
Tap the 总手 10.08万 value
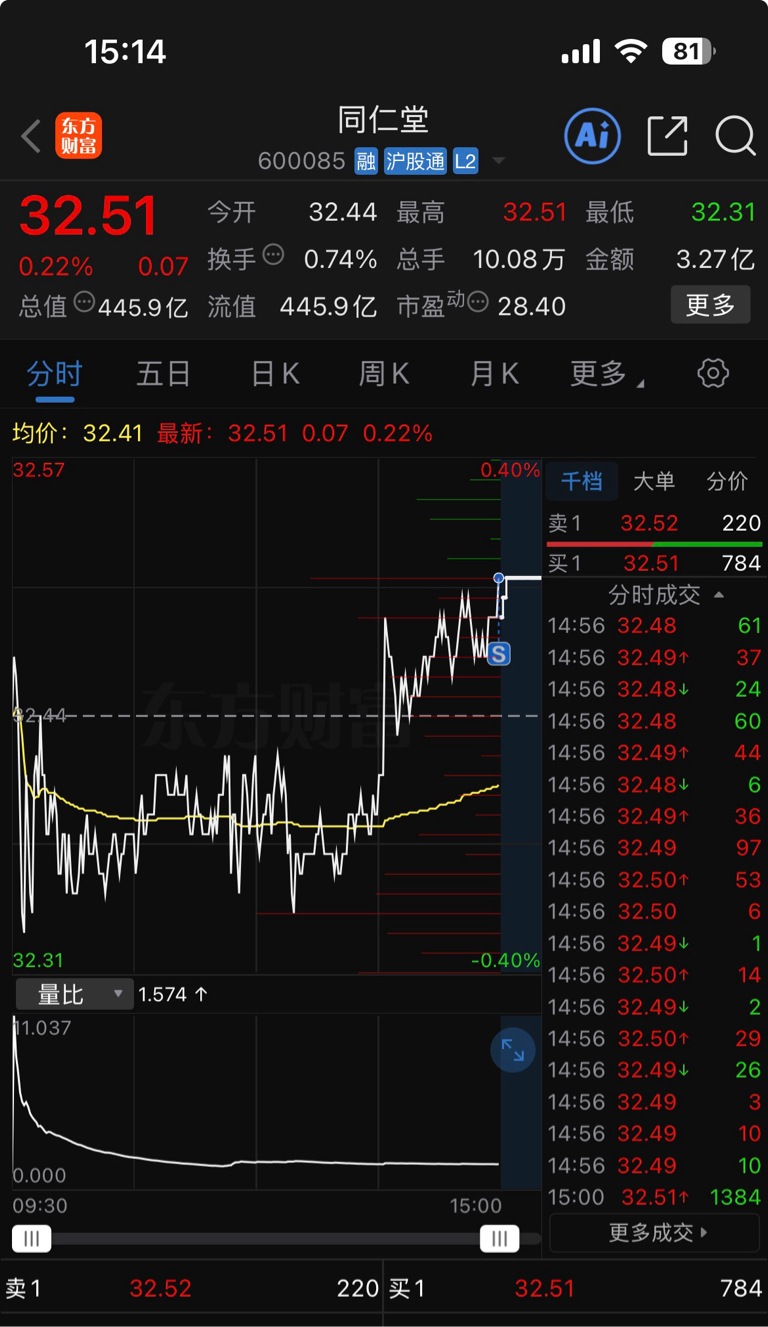click(x=519, y=260)
